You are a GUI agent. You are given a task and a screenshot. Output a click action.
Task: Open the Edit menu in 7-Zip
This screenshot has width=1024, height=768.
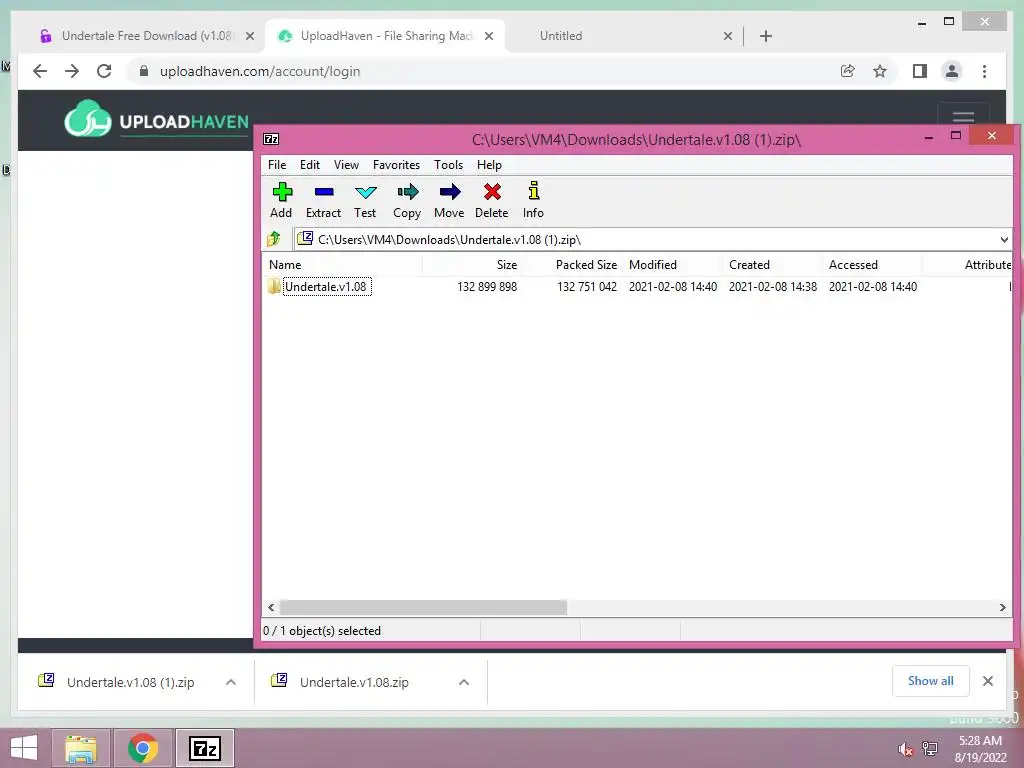point(310,165)
